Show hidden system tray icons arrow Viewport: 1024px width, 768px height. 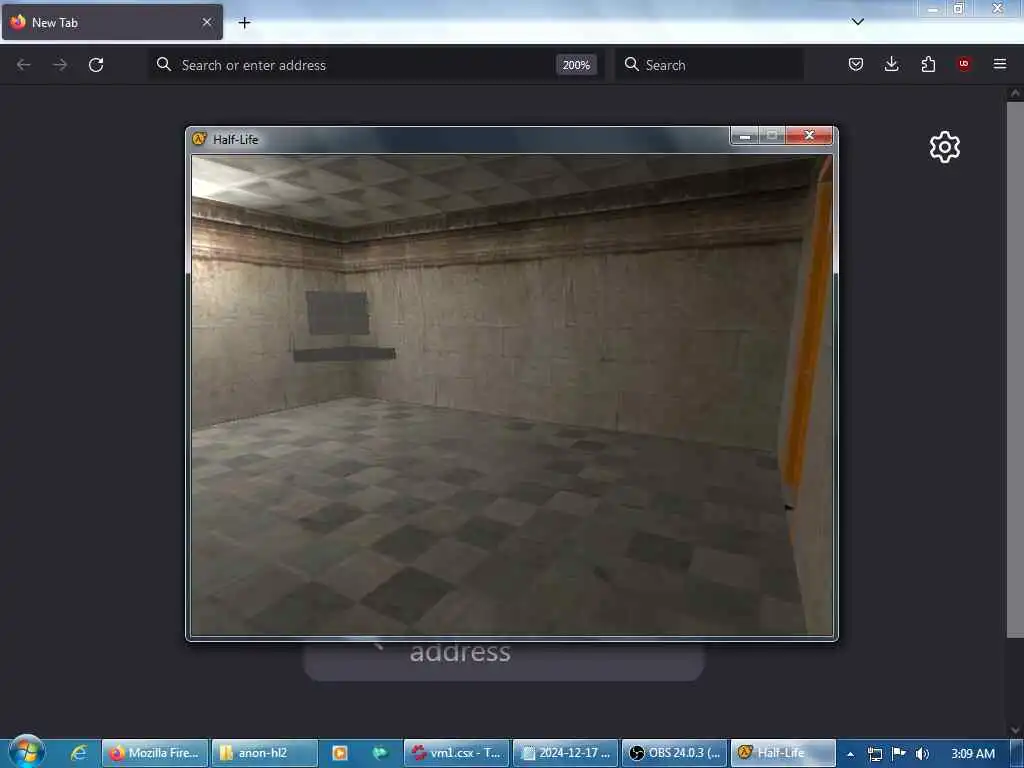850,754
